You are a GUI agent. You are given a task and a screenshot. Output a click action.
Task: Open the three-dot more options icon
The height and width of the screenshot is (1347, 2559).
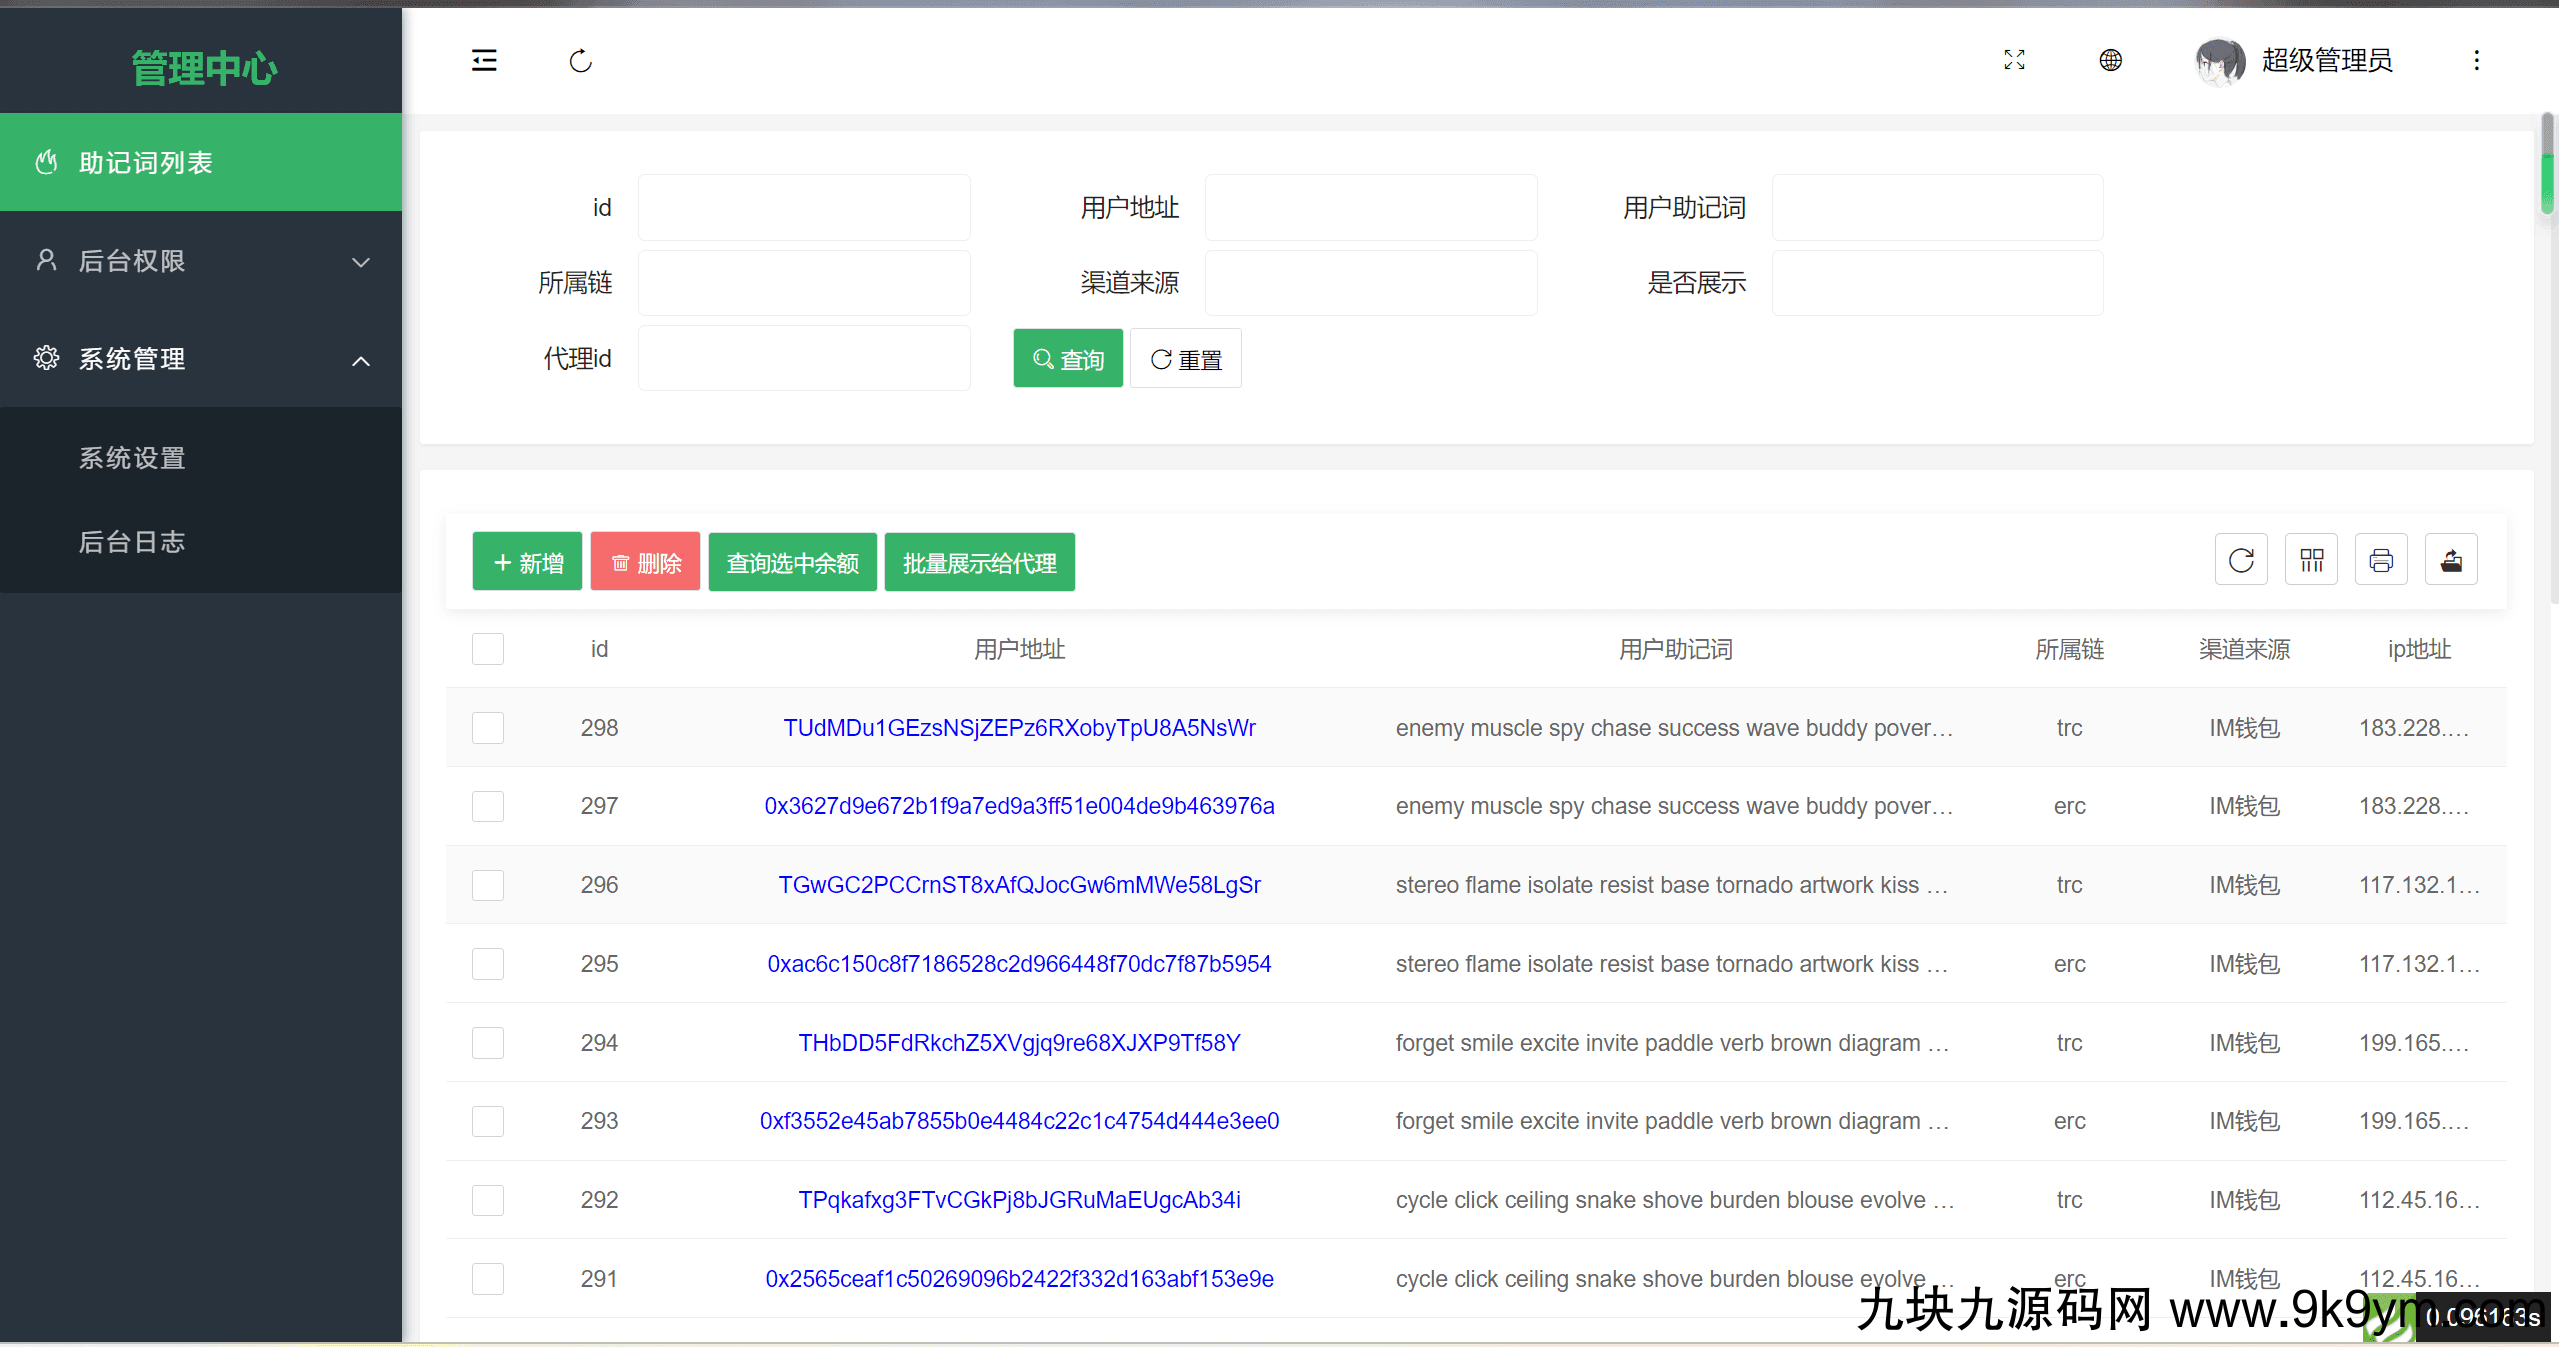2476,60
